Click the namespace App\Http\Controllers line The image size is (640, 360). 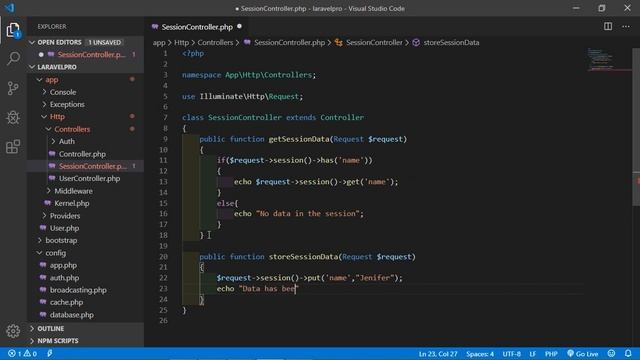point(249,75)
